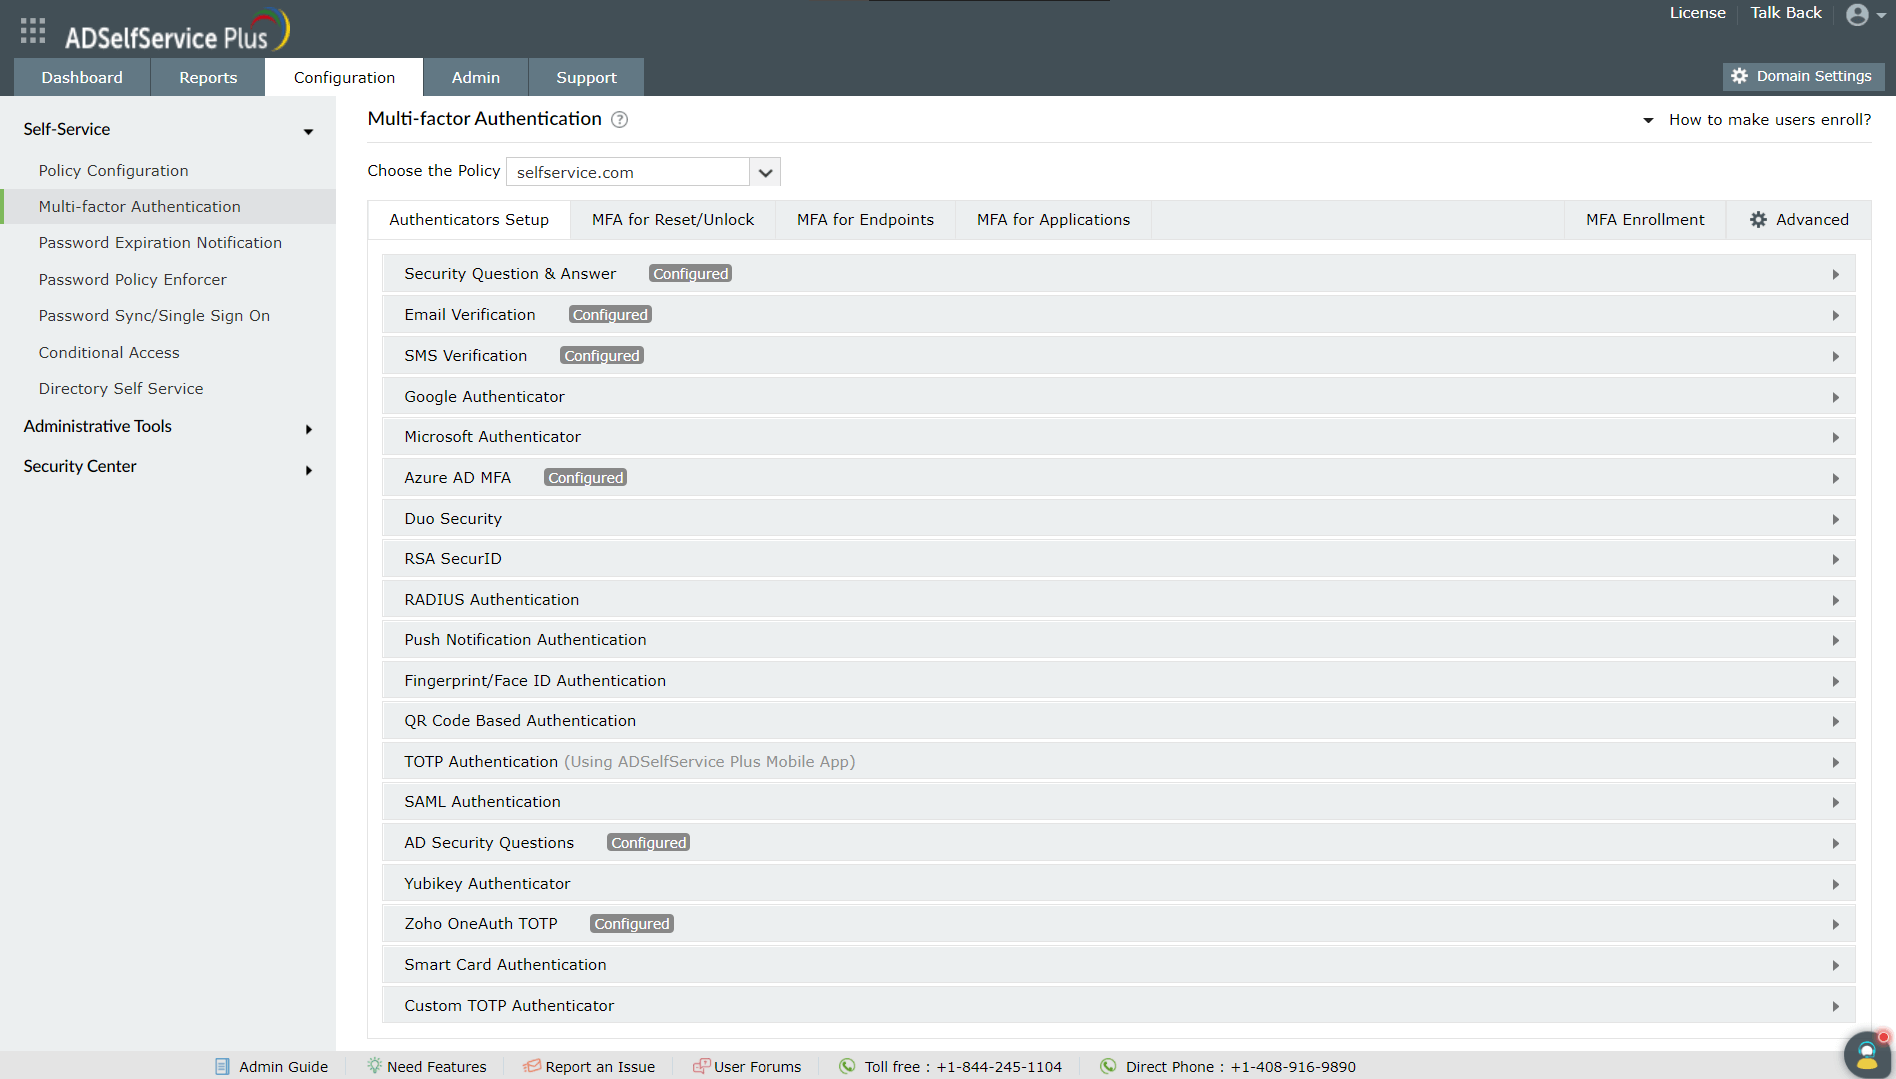Click the User Forums icon

tap(702, 1066)
